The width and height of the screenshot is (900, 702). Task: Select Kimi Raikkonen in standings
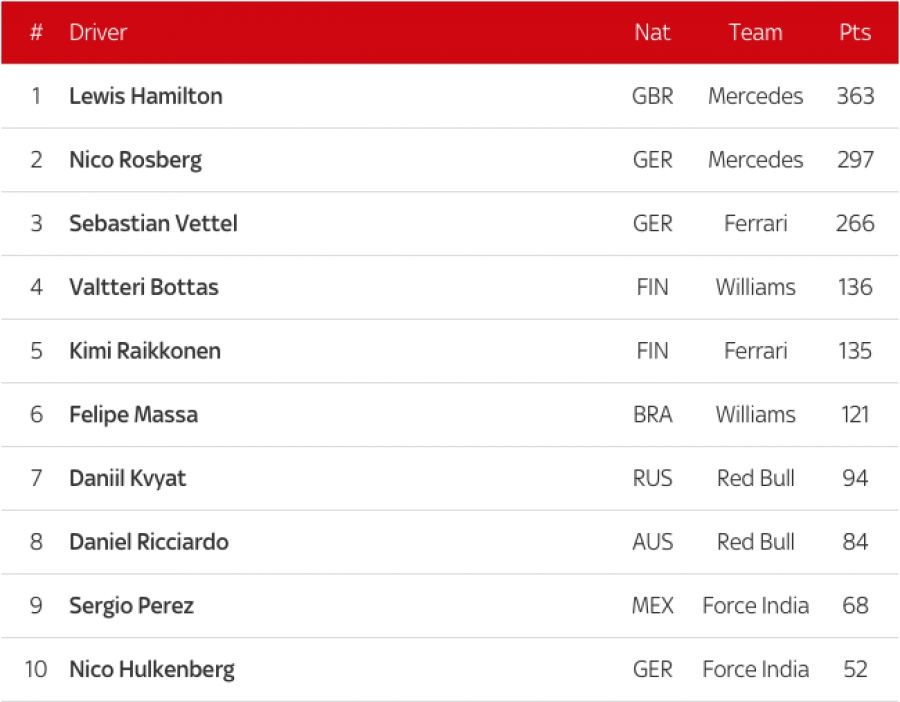coord(145,351)
